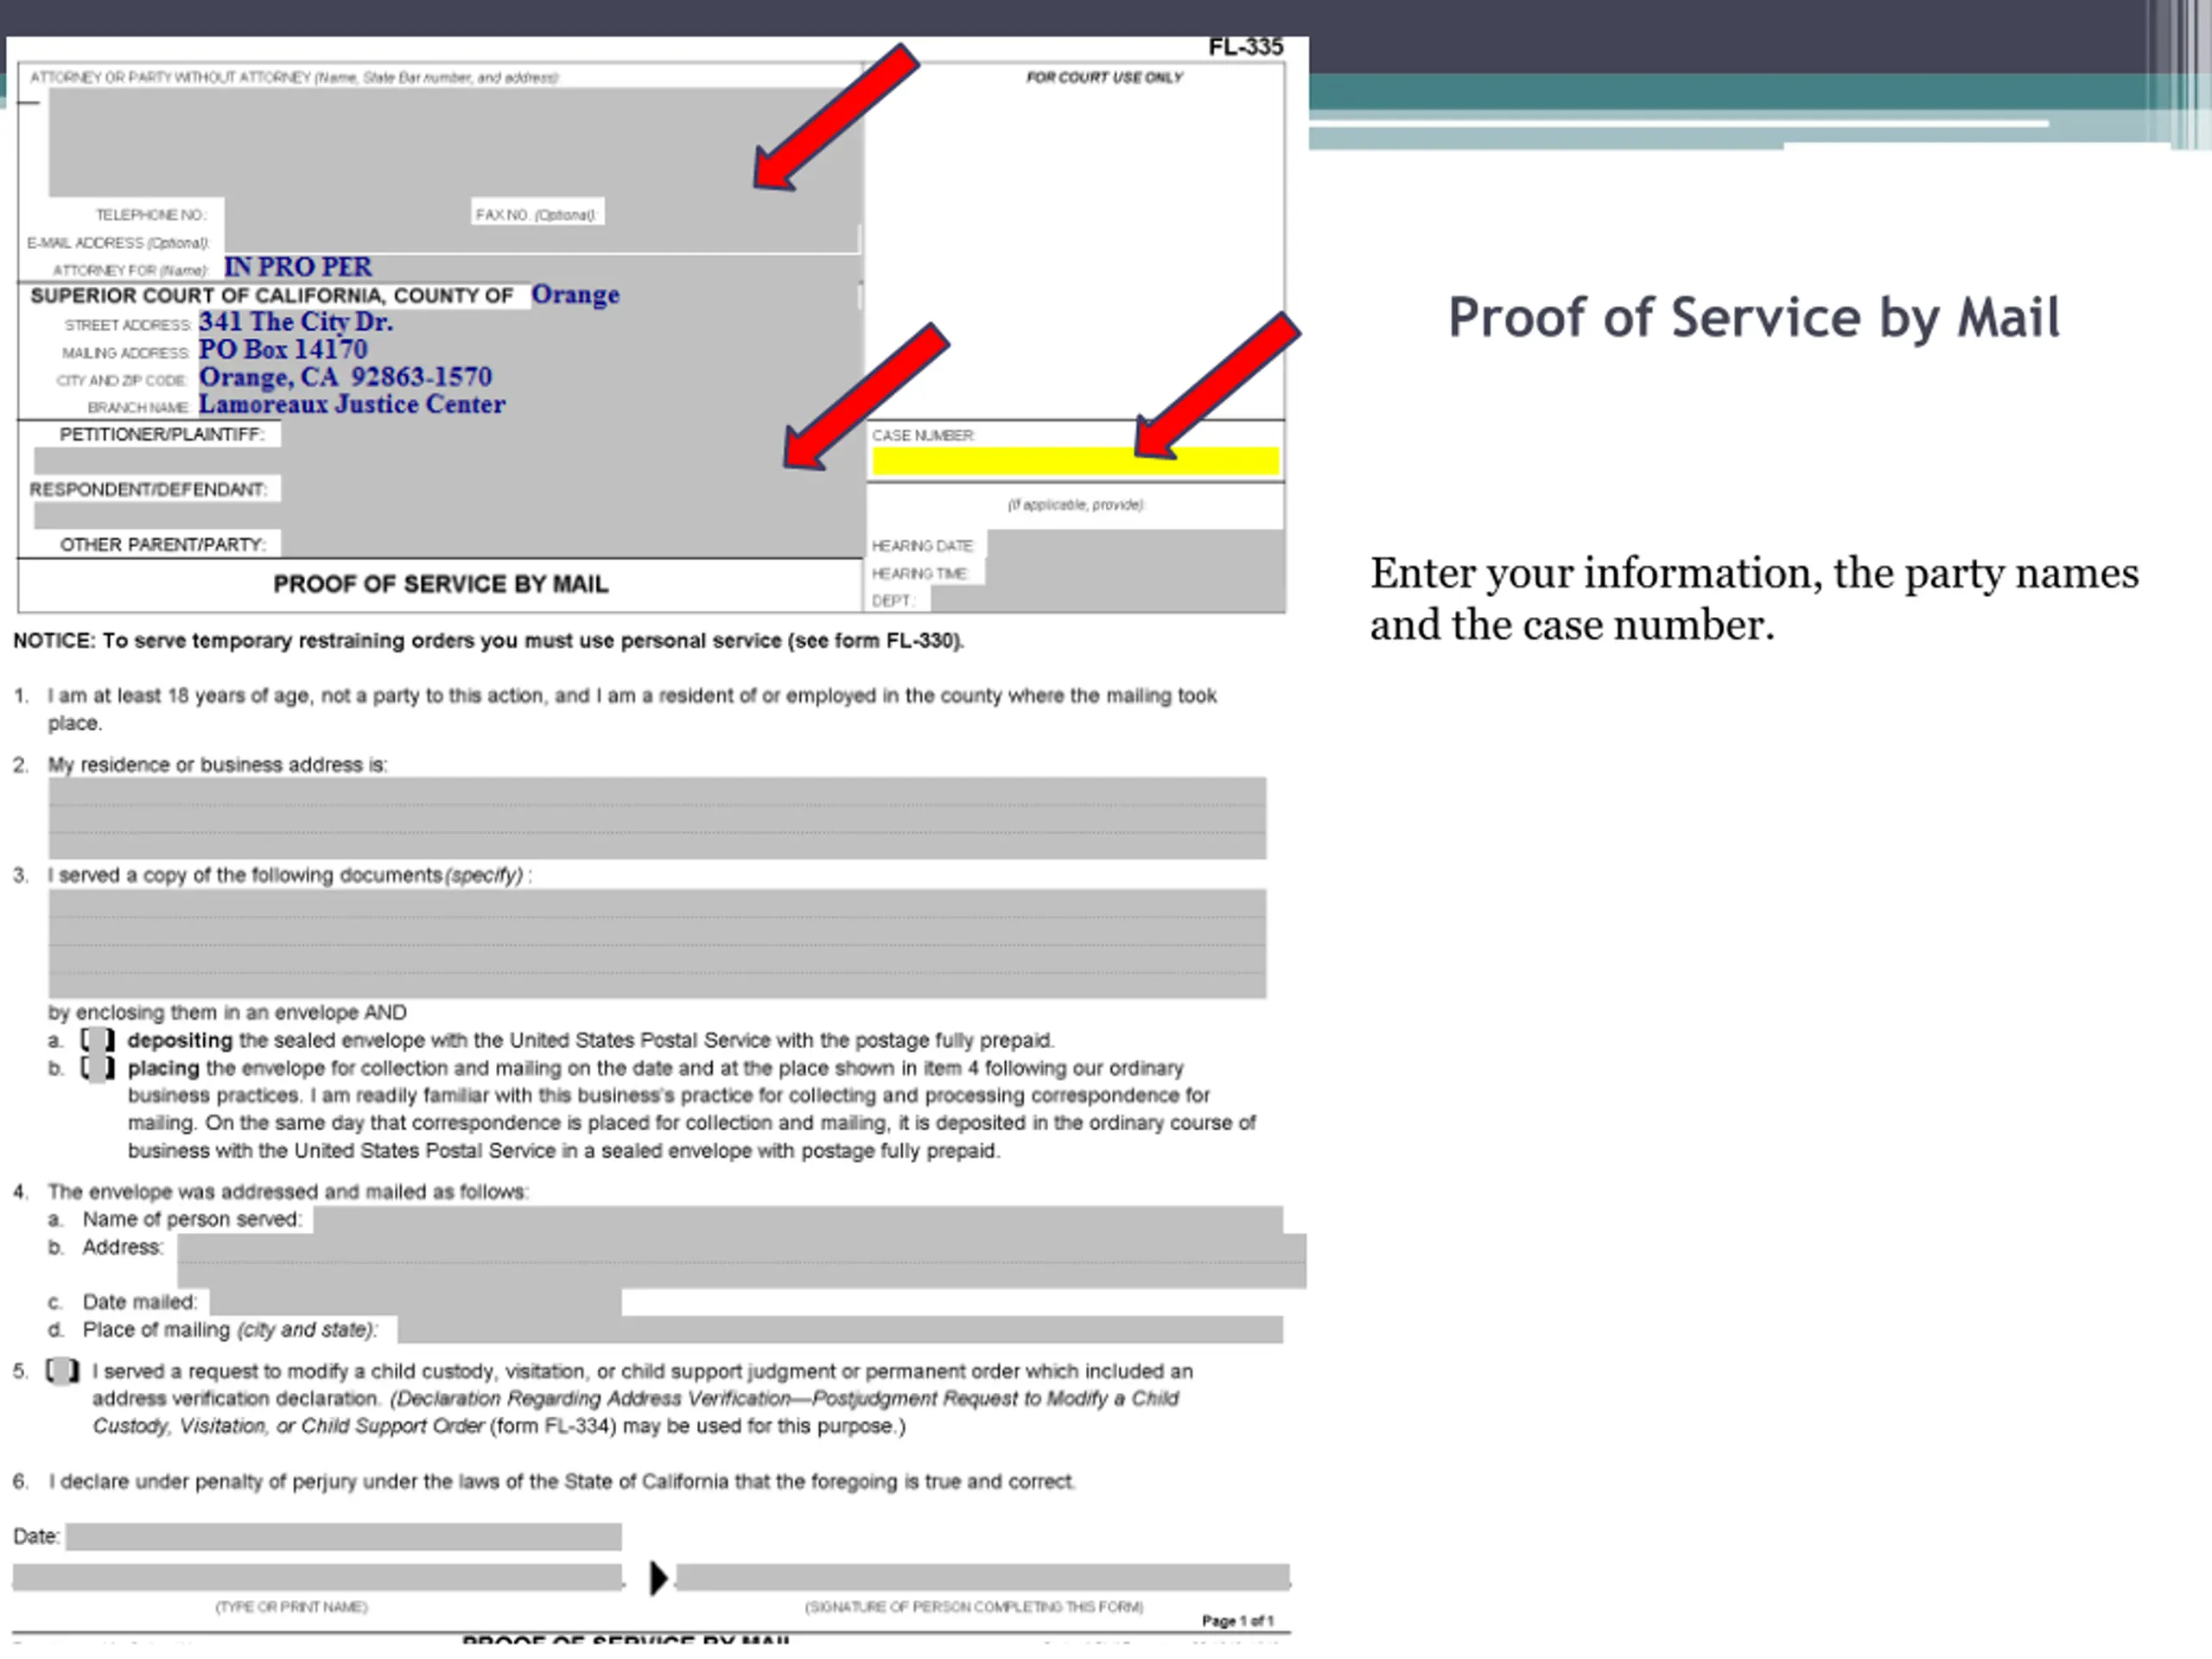Click the 'FOR COURT USE ONLY' label
This screenshot has width=2212, height=1659.
tap(1104, 77)
